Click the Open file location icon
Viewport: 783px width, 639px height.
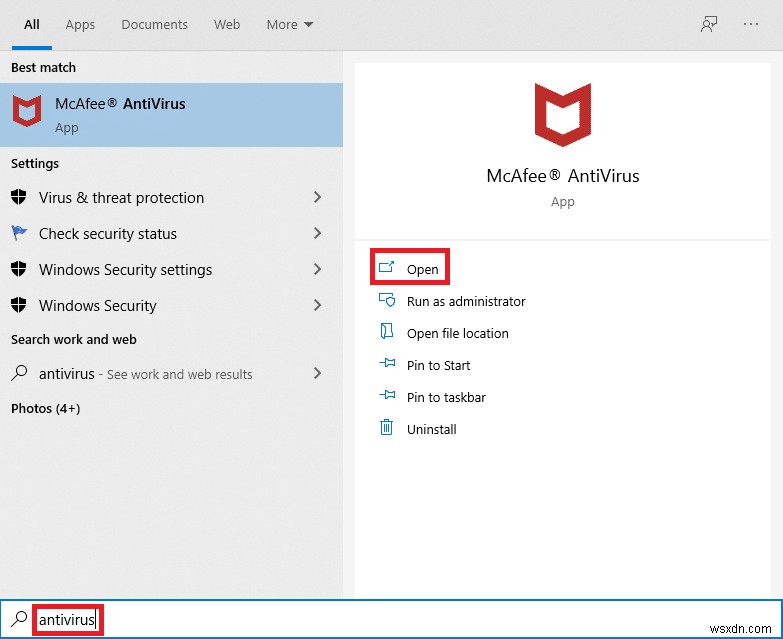[387, 331]
